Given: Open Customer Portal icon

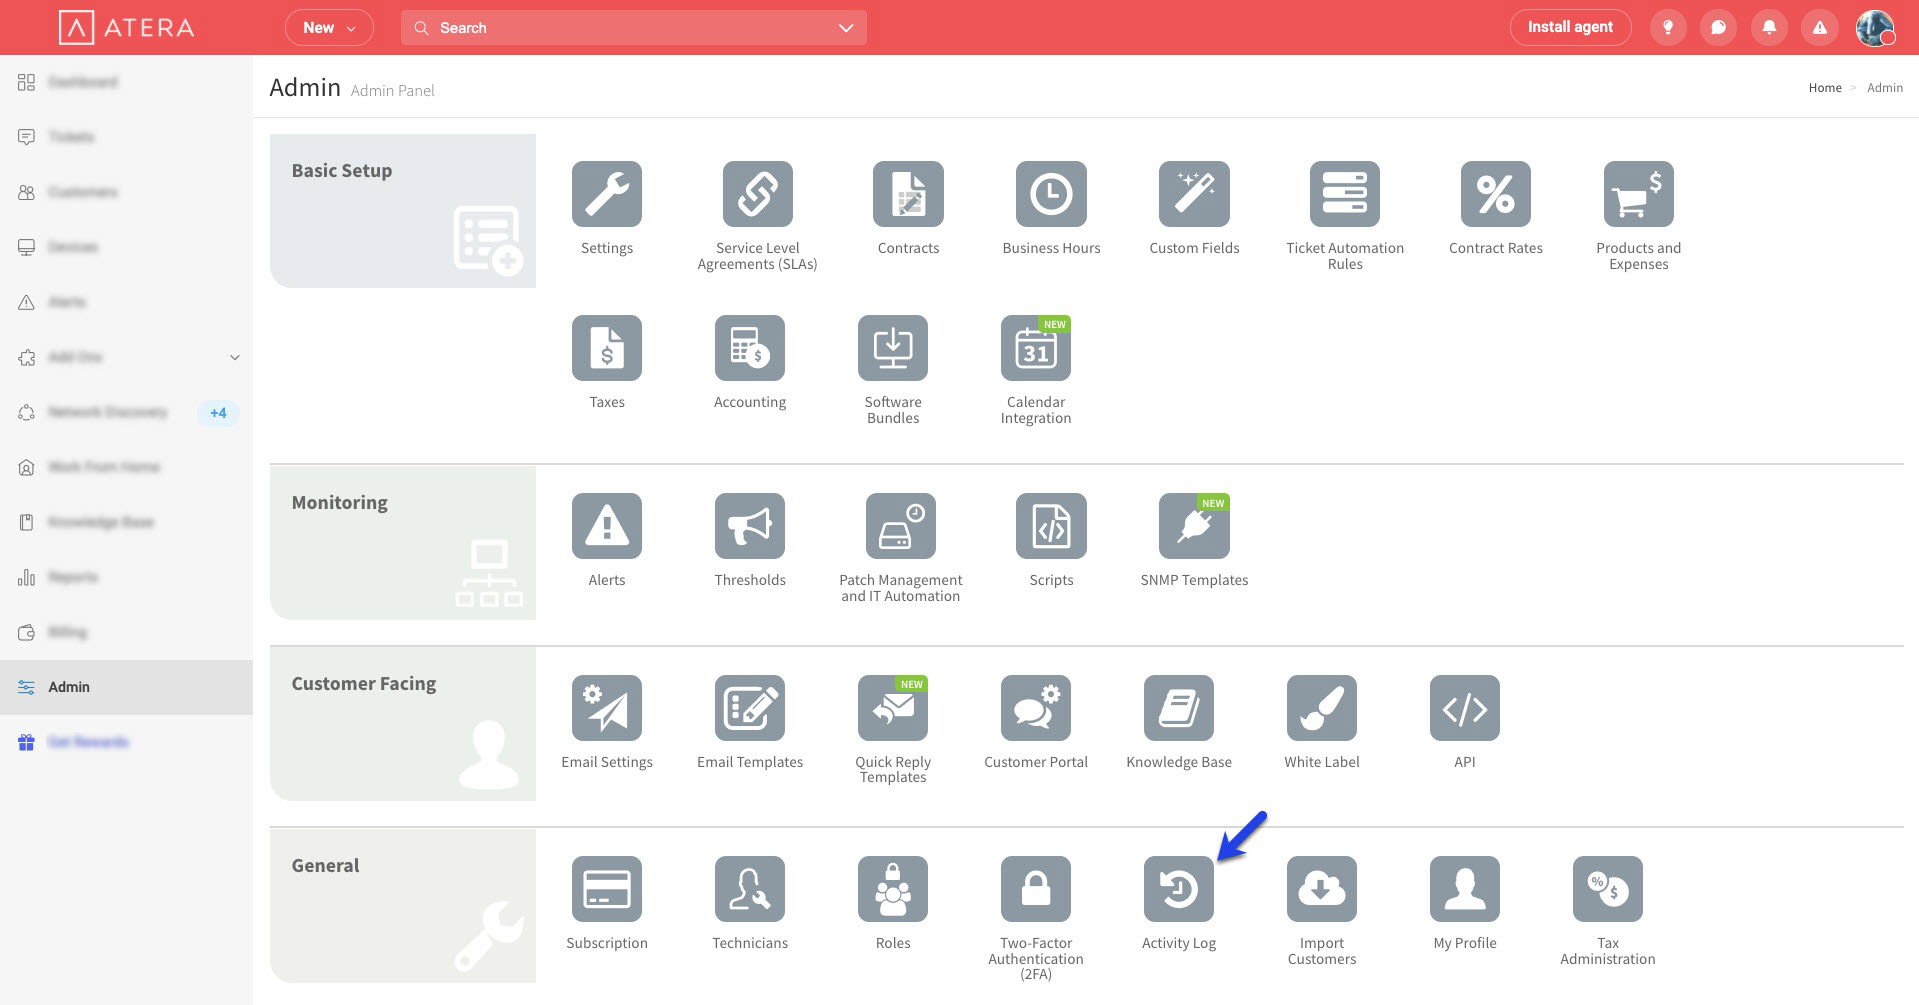Looking at the screenshot, I should 1036,708.
